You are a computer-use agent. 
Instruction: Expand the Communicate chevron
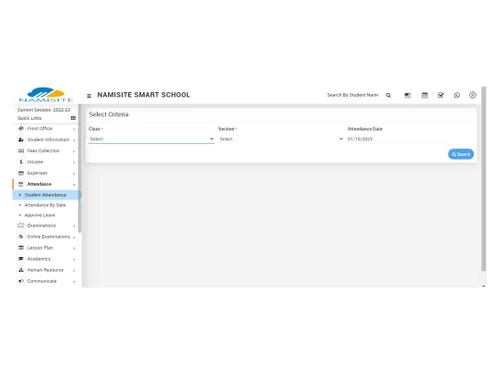(74, 282)
